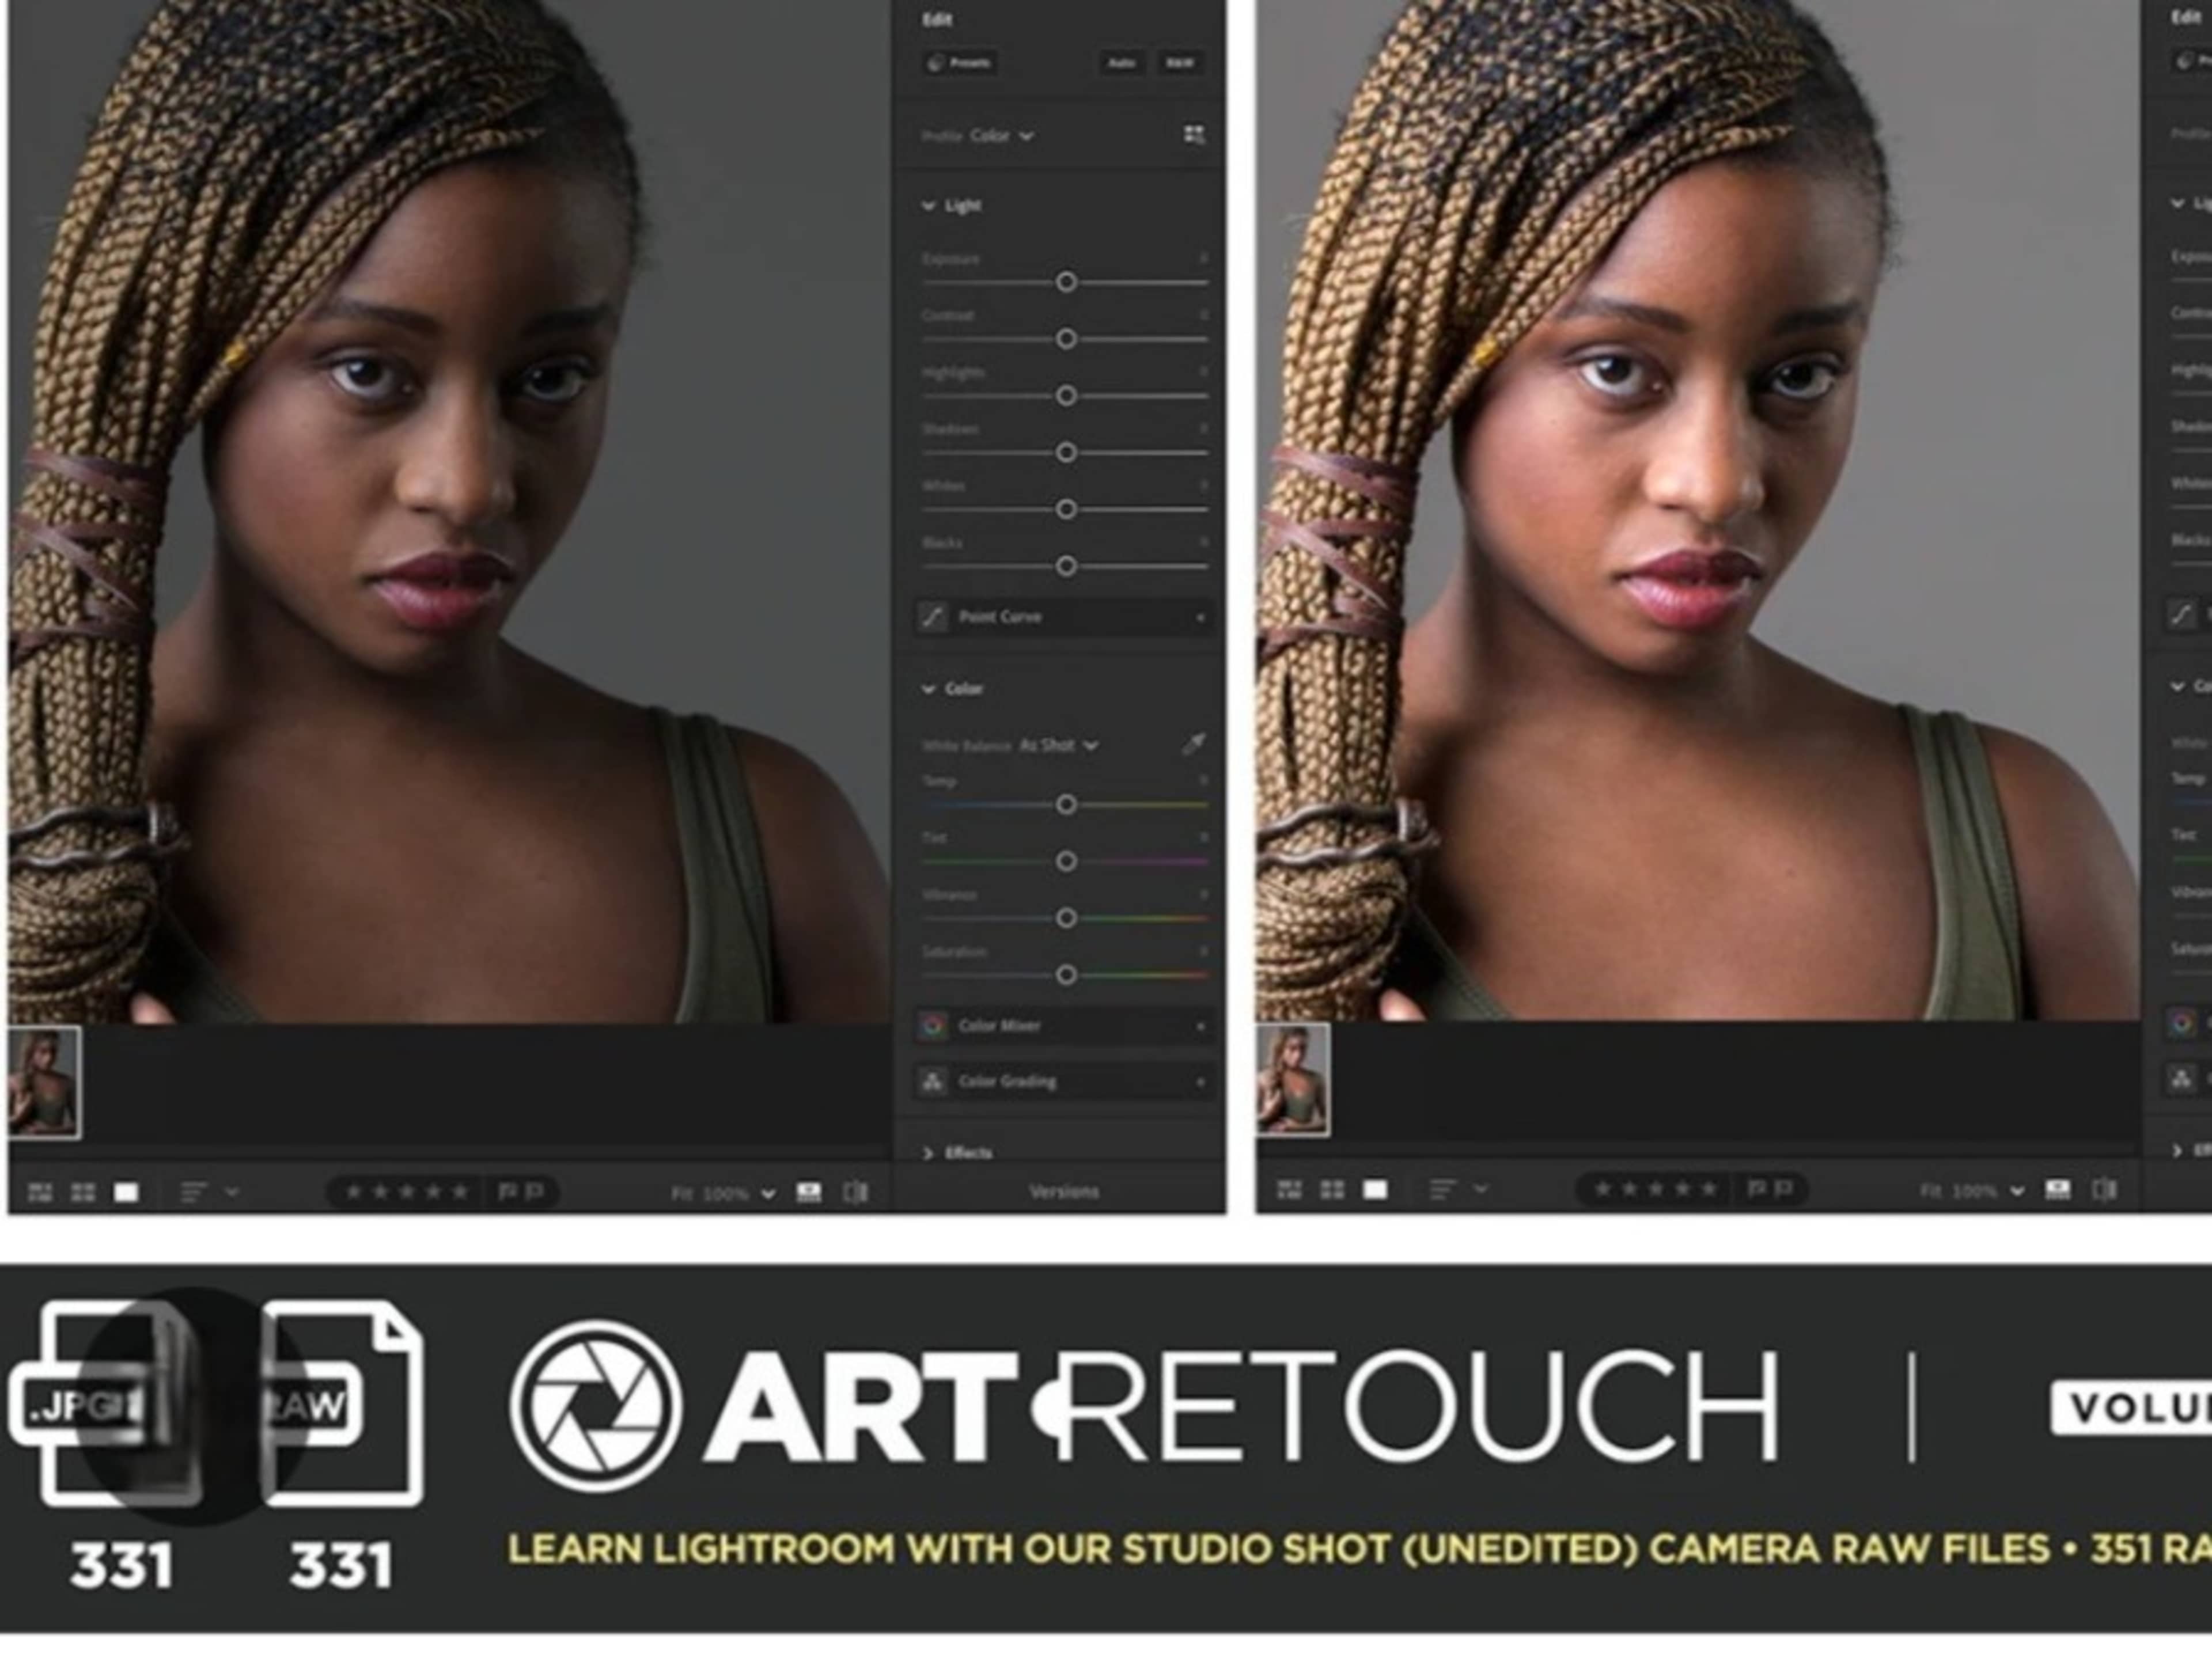The image size is (2212, 1658).
Task: Open the Profile Color dropdown
Action: tap(1000, 135)
